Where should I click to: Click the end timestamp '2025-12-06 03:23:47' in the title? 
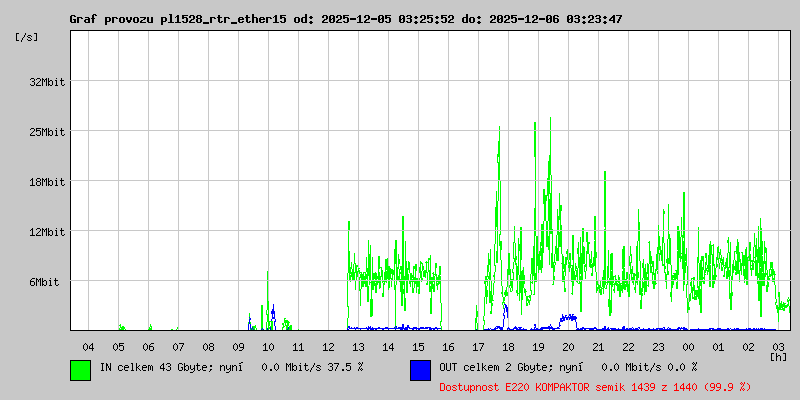554,19
